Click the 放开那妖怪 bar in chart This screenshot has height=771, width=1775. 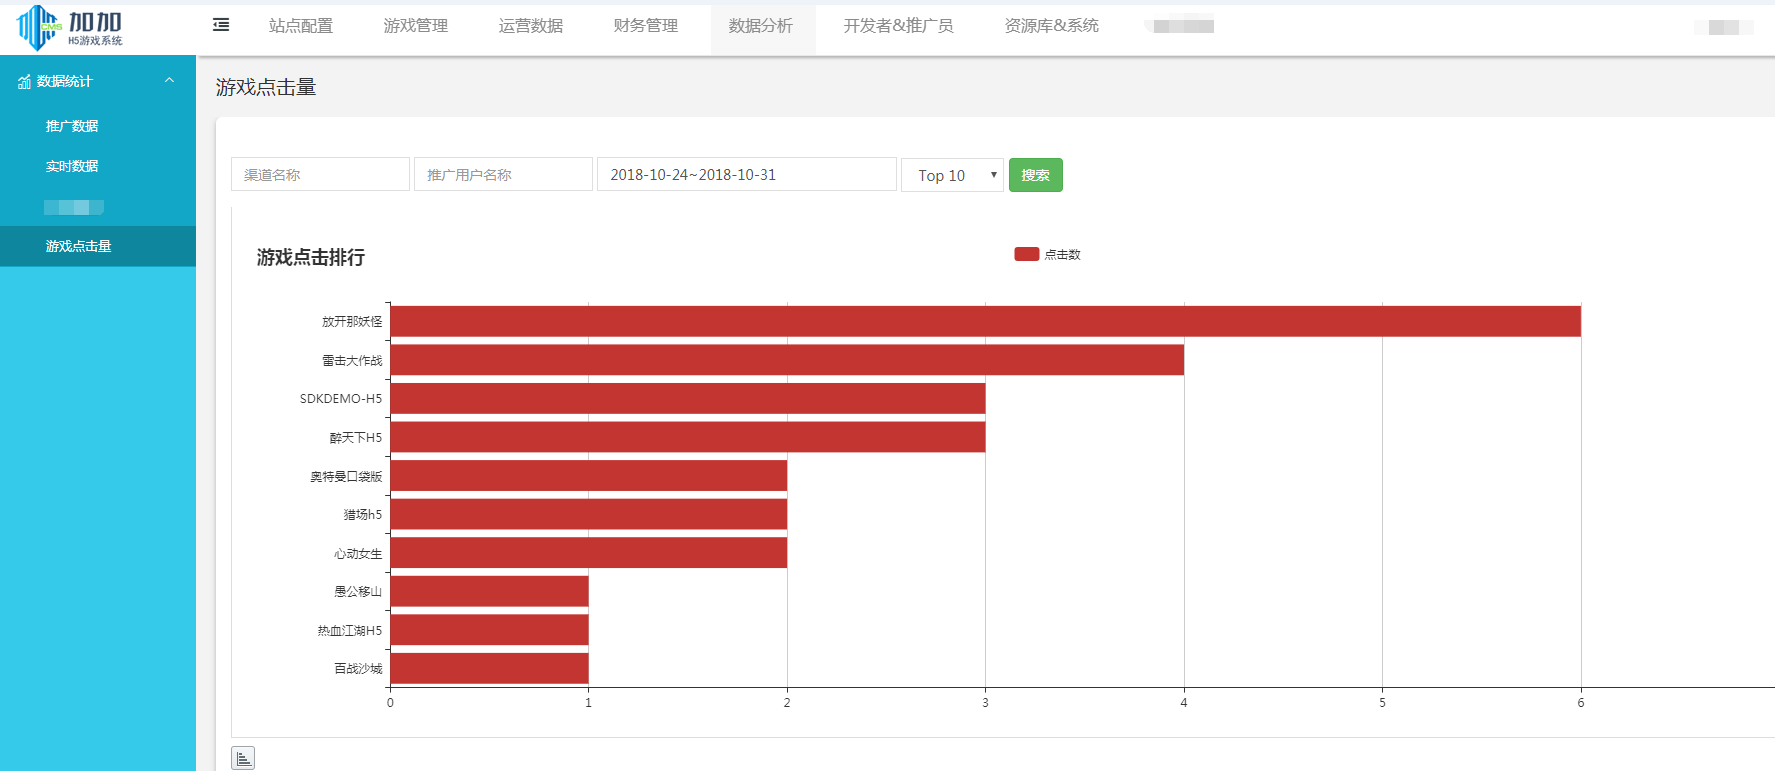(985, 322)
